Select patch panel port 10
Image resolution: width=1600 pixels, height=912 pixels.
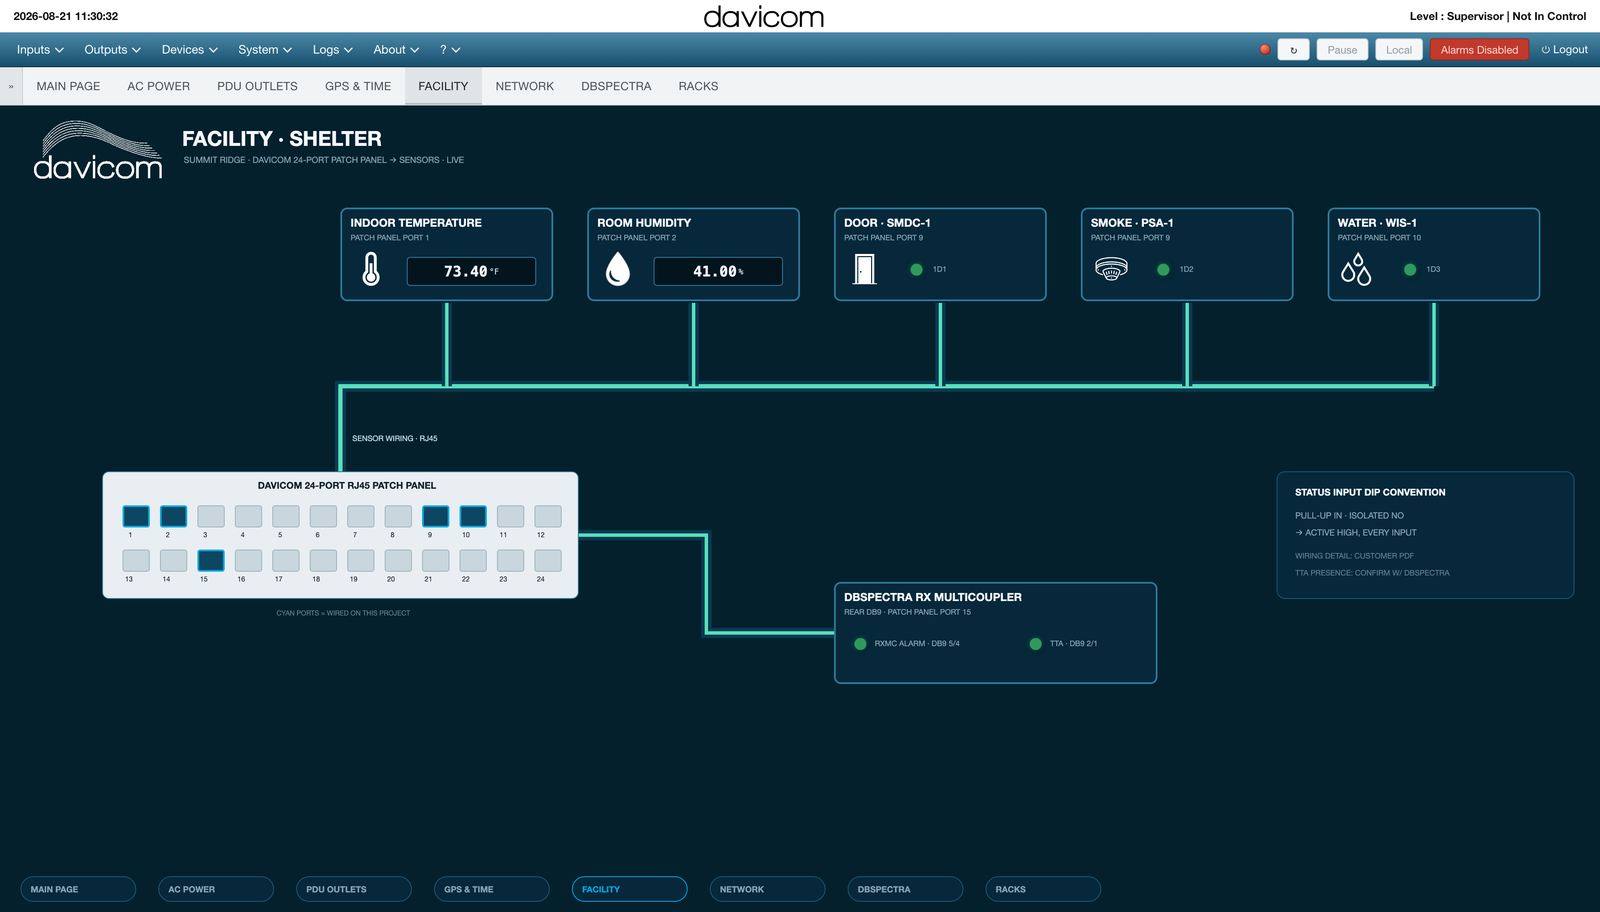pos(473,516)
